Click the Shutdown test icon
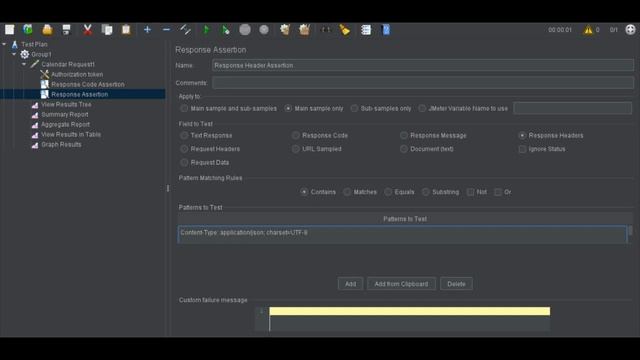Viewport: 640px width, 360px height. [264, 29]
